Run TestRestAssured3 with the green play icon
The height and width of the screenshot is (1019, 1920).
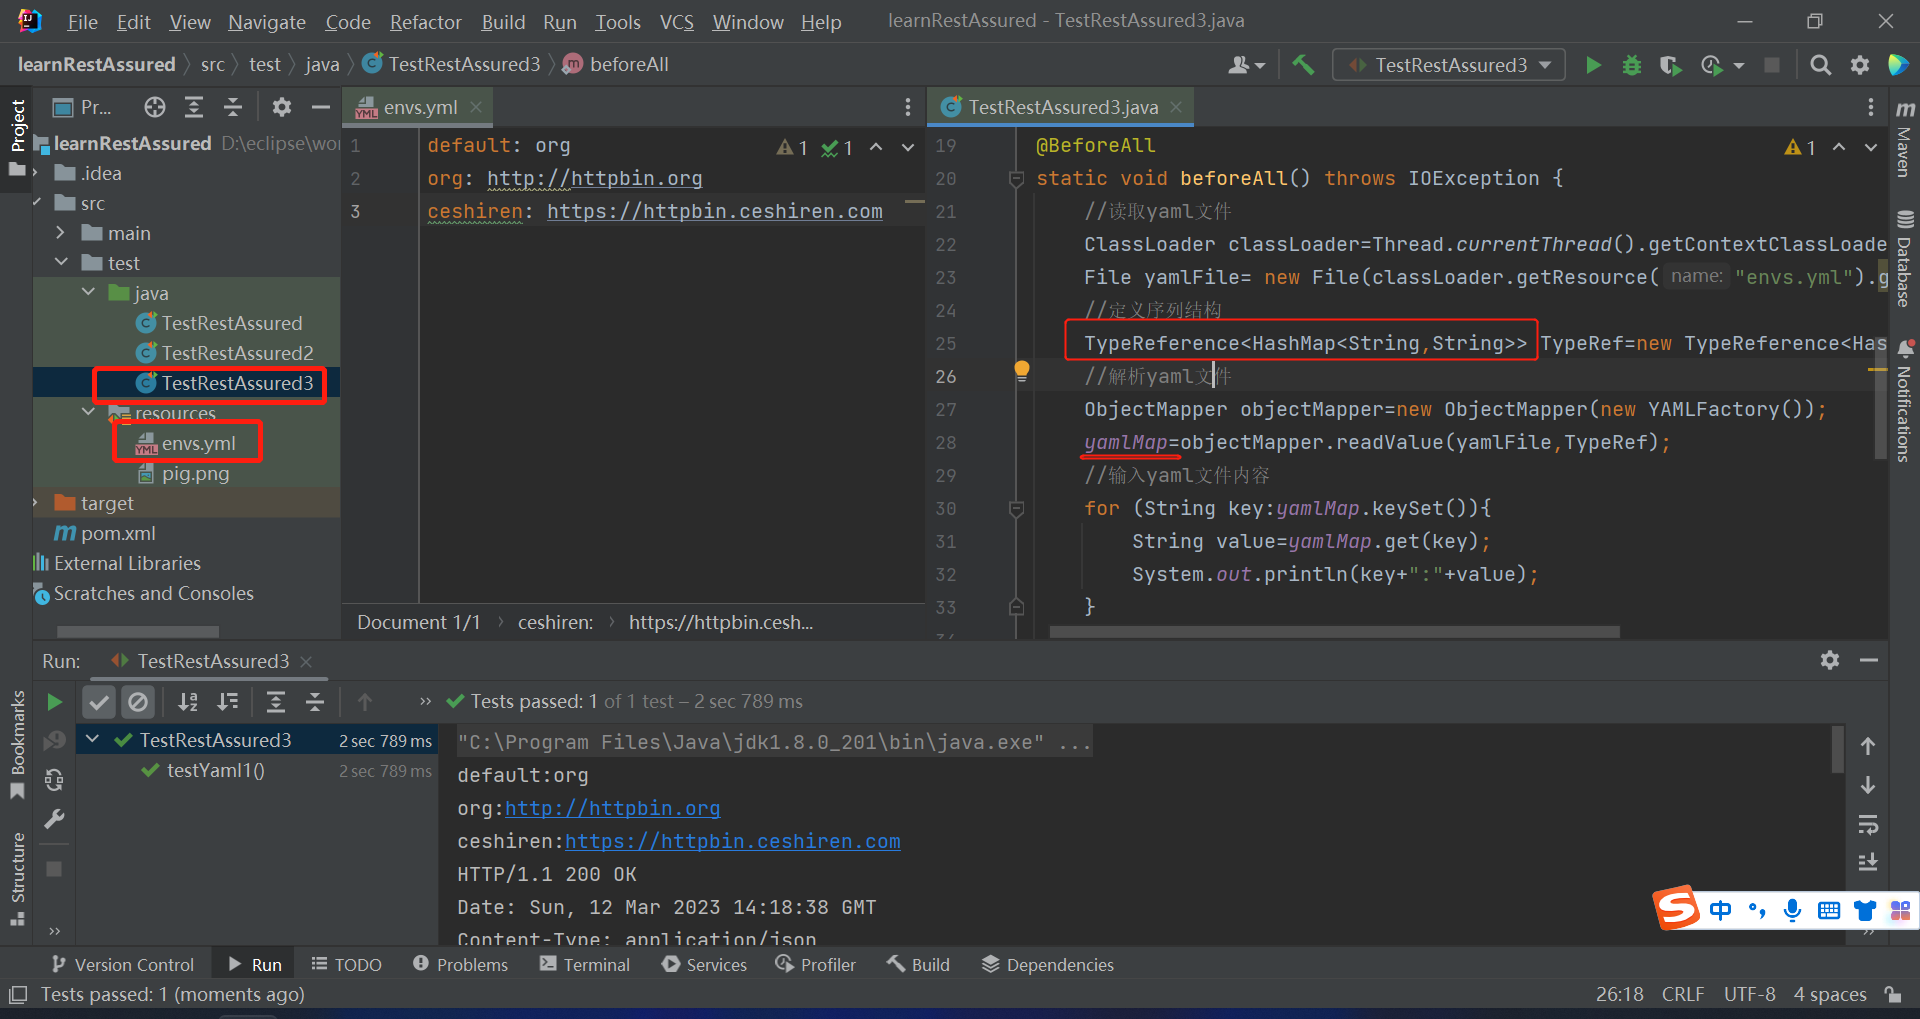point(1593,65)
